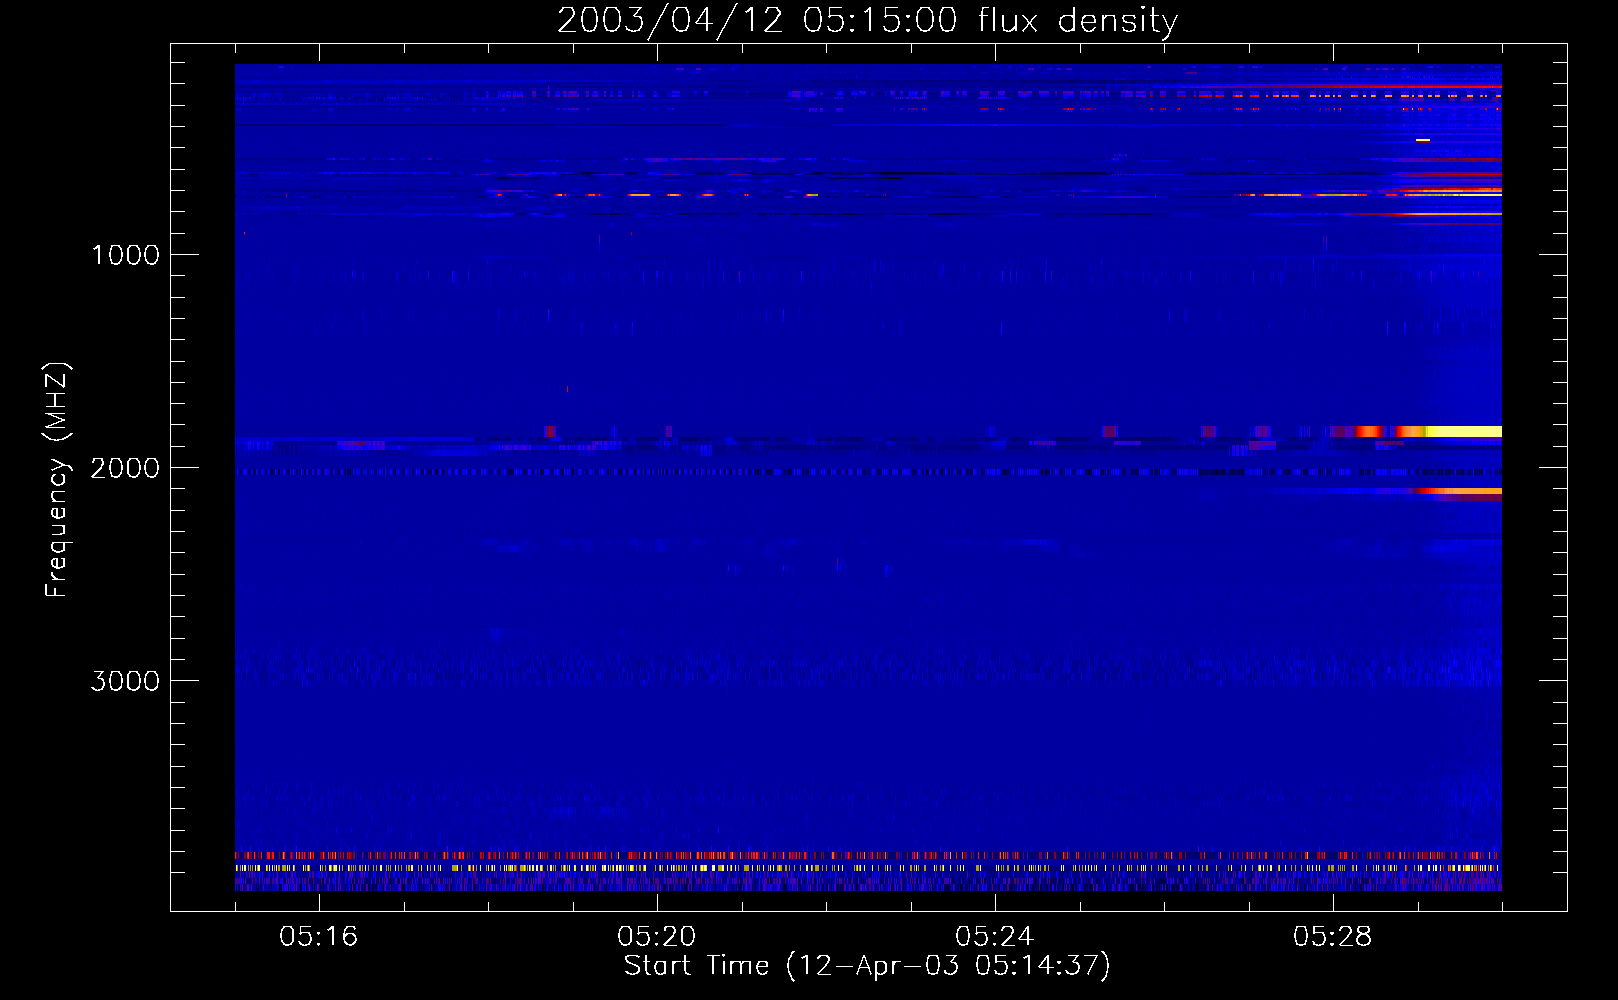Click the small yellow dash near 05:29

pyautogui.click(x=1423, y=140)
